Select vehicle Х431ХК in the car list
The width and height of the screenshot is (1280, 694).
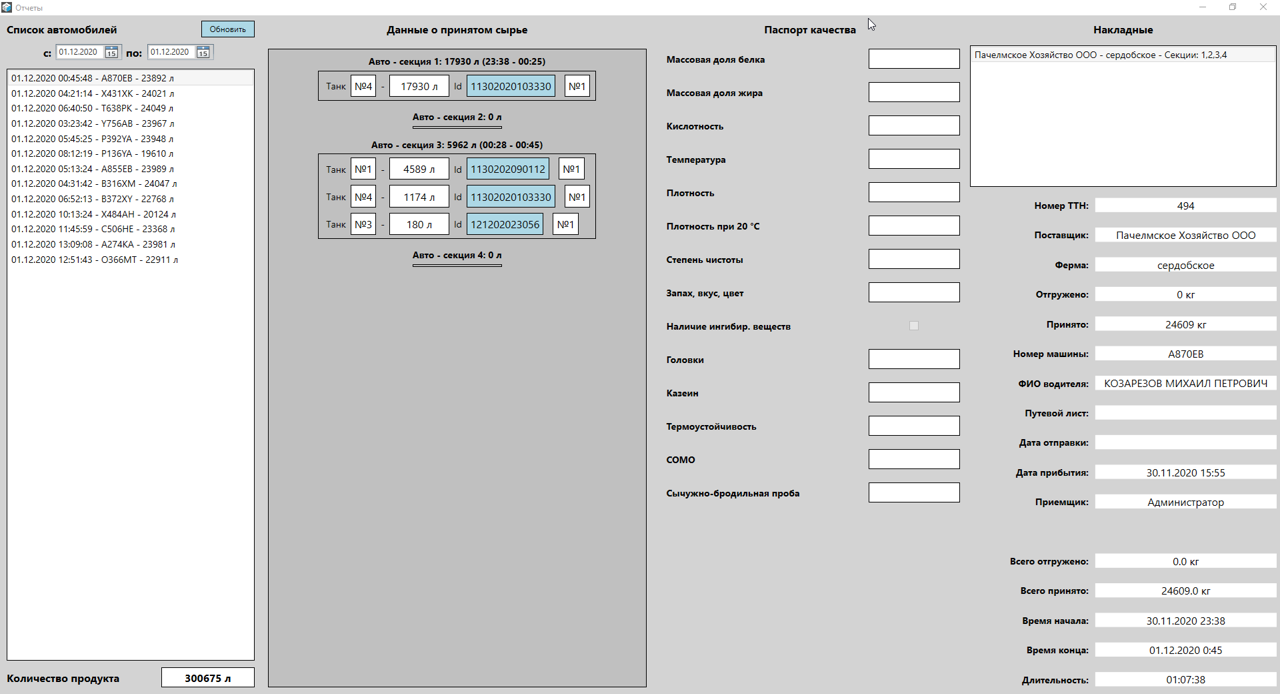click(93, 93)
